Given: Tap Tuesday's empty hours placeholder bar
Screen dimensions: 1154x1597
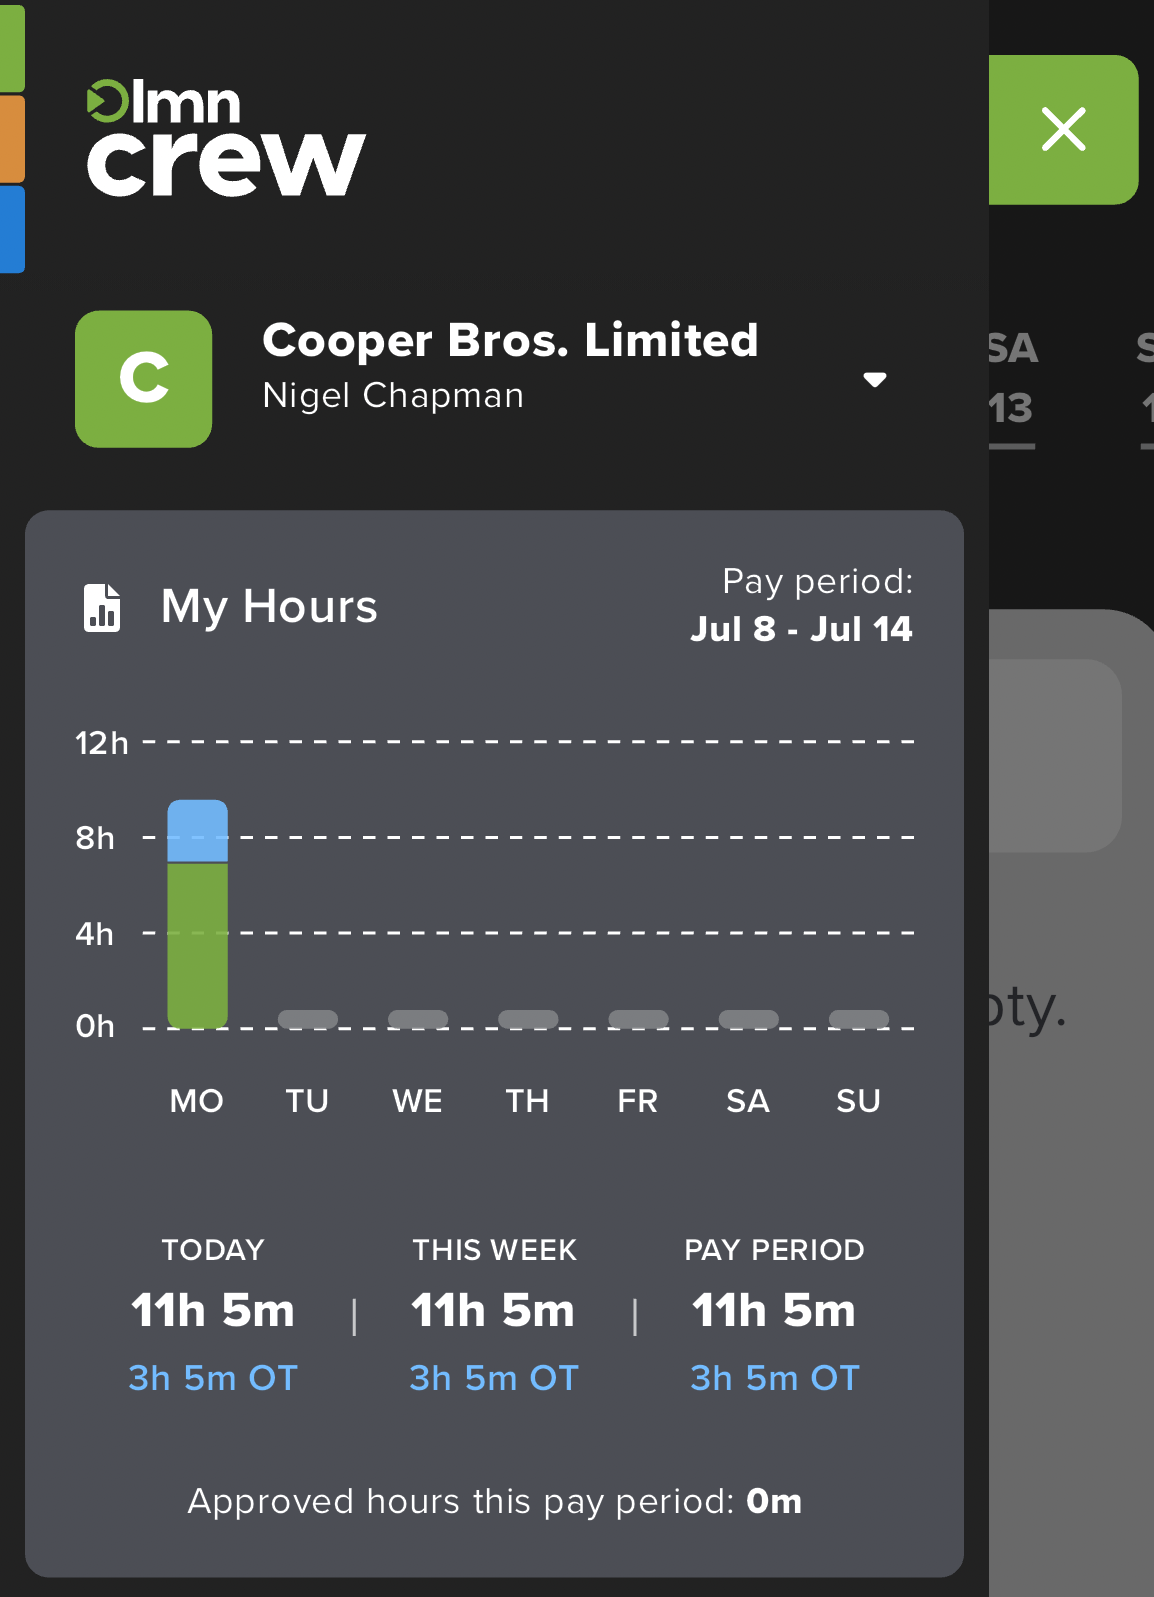Looking at the screenshot, I should point(307,1018).
